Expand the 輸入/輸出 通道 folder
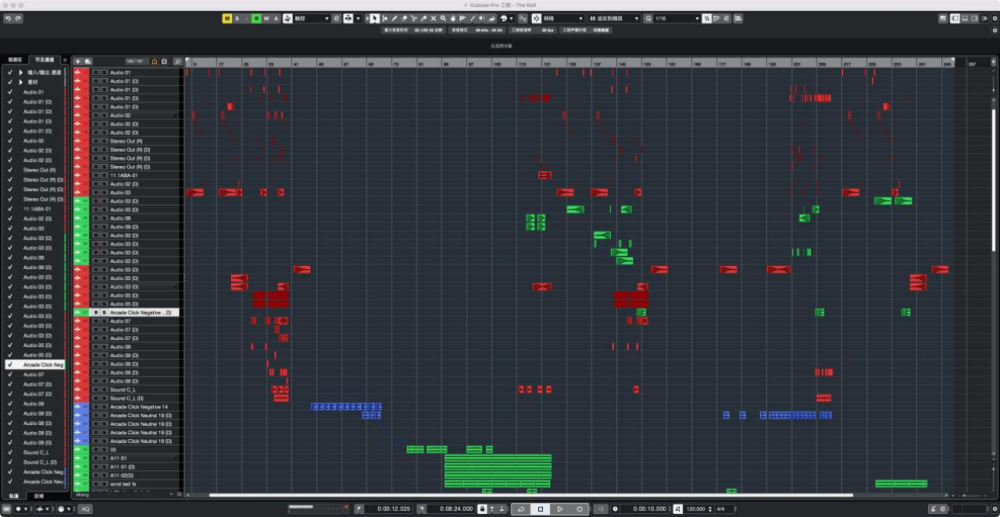 click(20, 73)
